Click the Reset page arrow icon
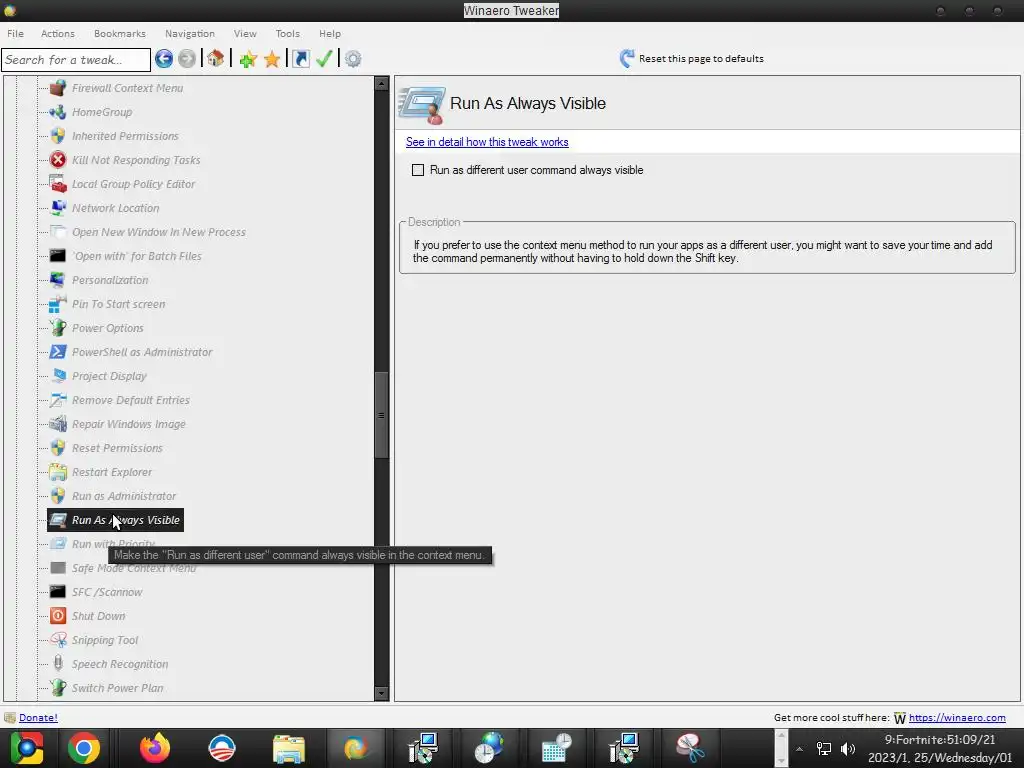 (626, 59)
